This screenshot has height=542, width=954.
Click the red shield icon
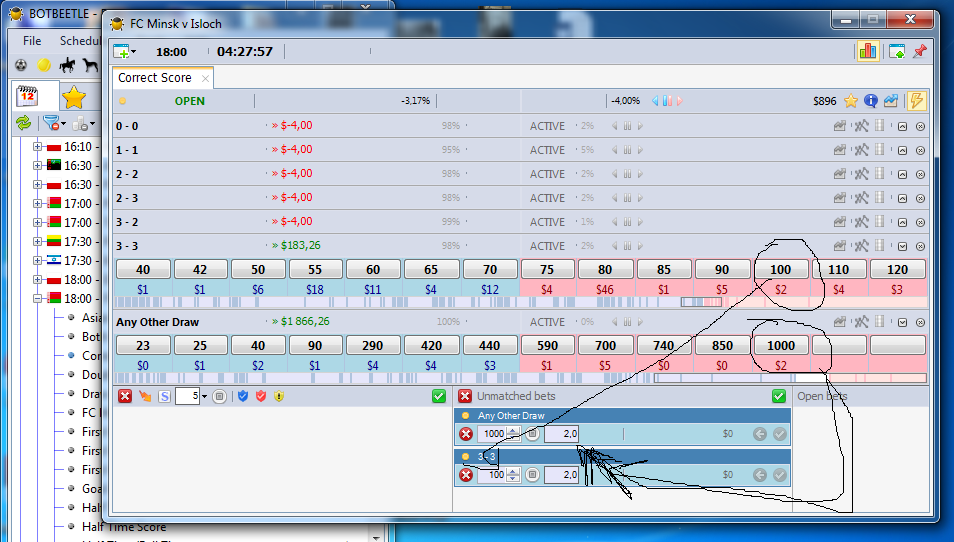(261, 397)
